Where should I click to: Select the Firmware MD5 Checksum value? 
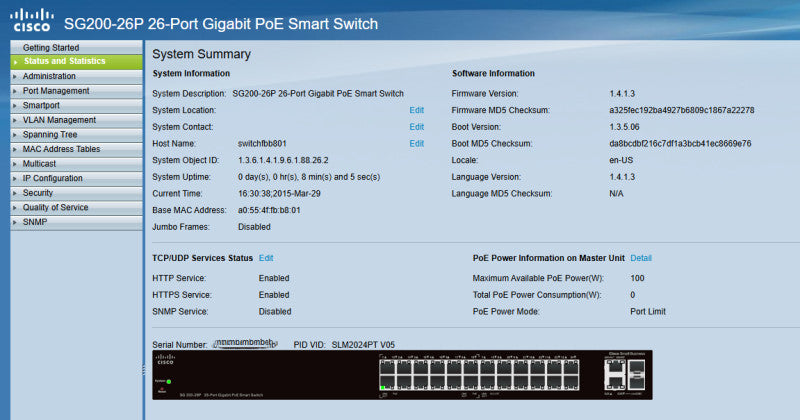click(682, 110)
